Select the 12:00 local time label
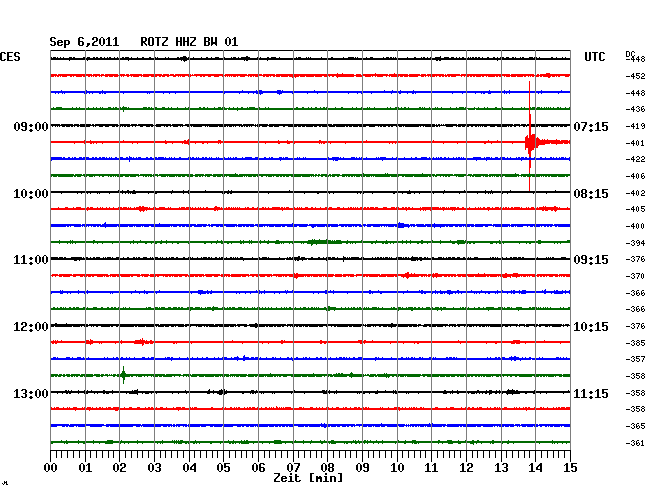Viewport: 650px width, 494px height. click(31, 327)
